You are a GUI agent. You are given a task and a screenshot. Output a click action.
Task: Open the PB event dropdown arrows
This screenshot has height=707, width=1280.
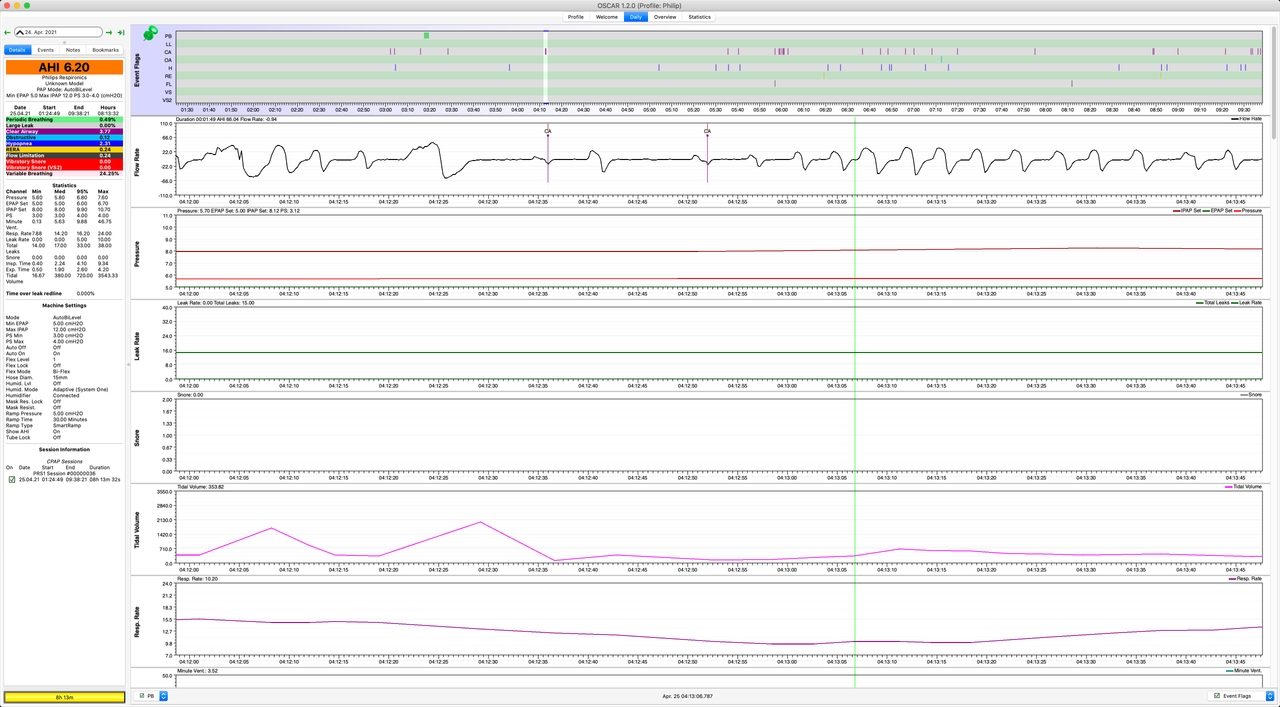coord(163,695)
